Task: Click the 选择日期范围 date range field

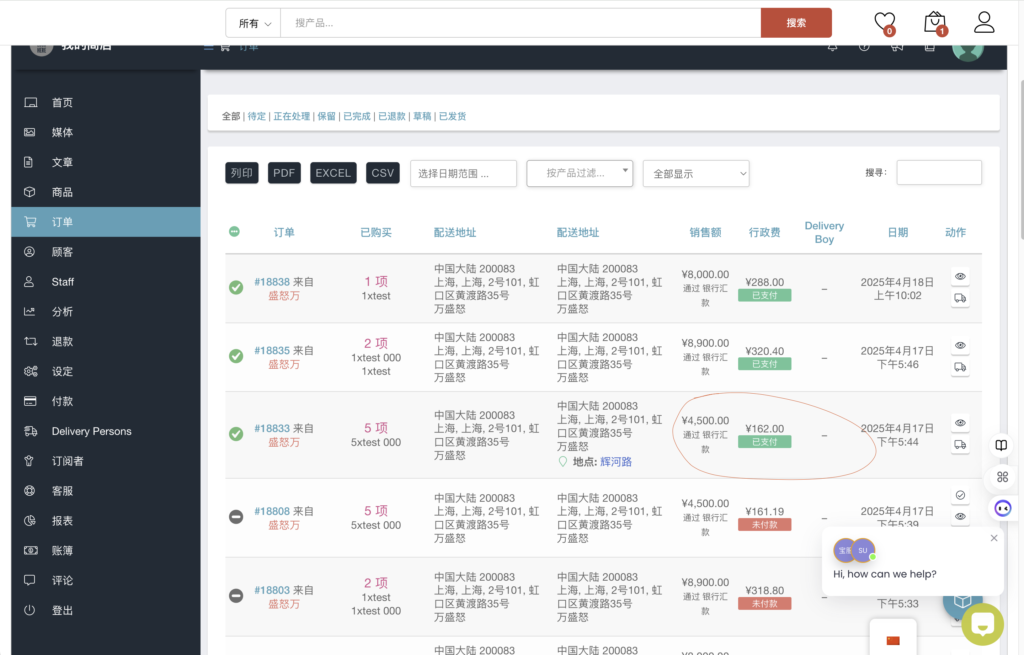Action: click(x=463, y=173)
